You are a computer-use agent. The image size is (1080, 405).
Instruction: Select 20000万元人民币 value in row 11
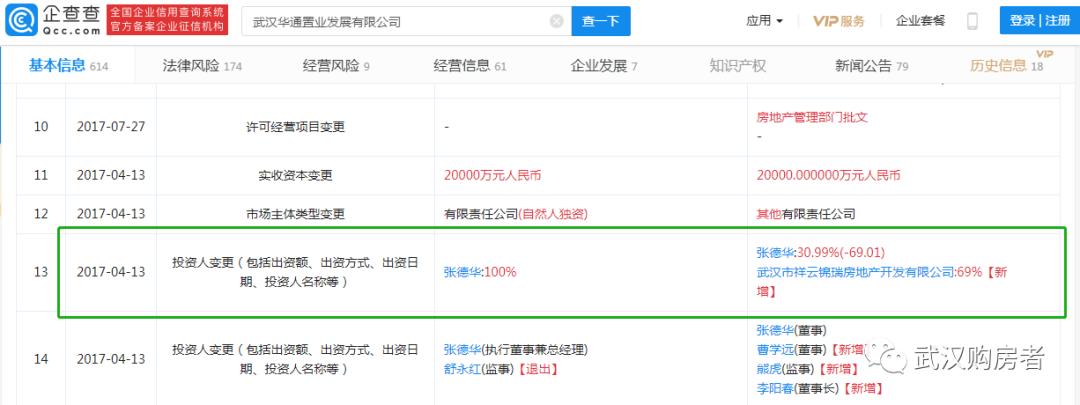pos(492,176)
